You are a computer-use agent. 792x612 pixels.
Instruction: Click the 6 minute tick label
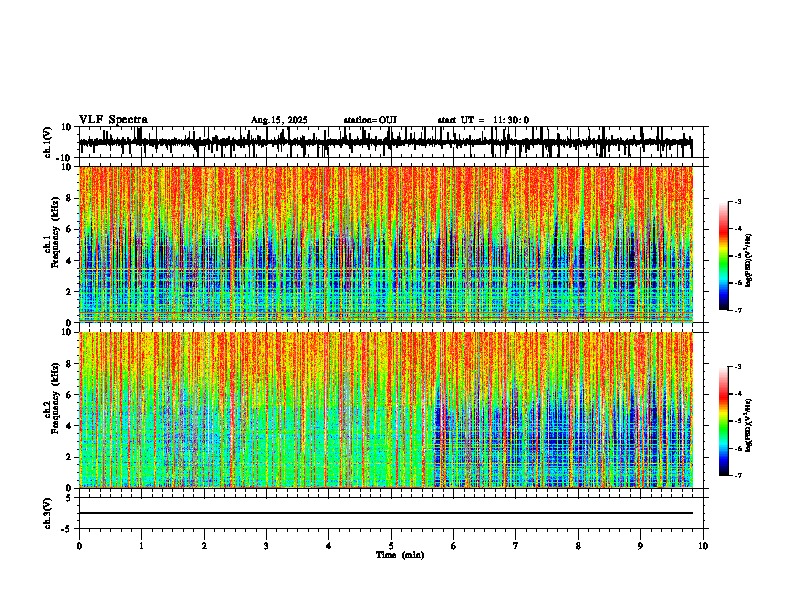pos(454,546)
